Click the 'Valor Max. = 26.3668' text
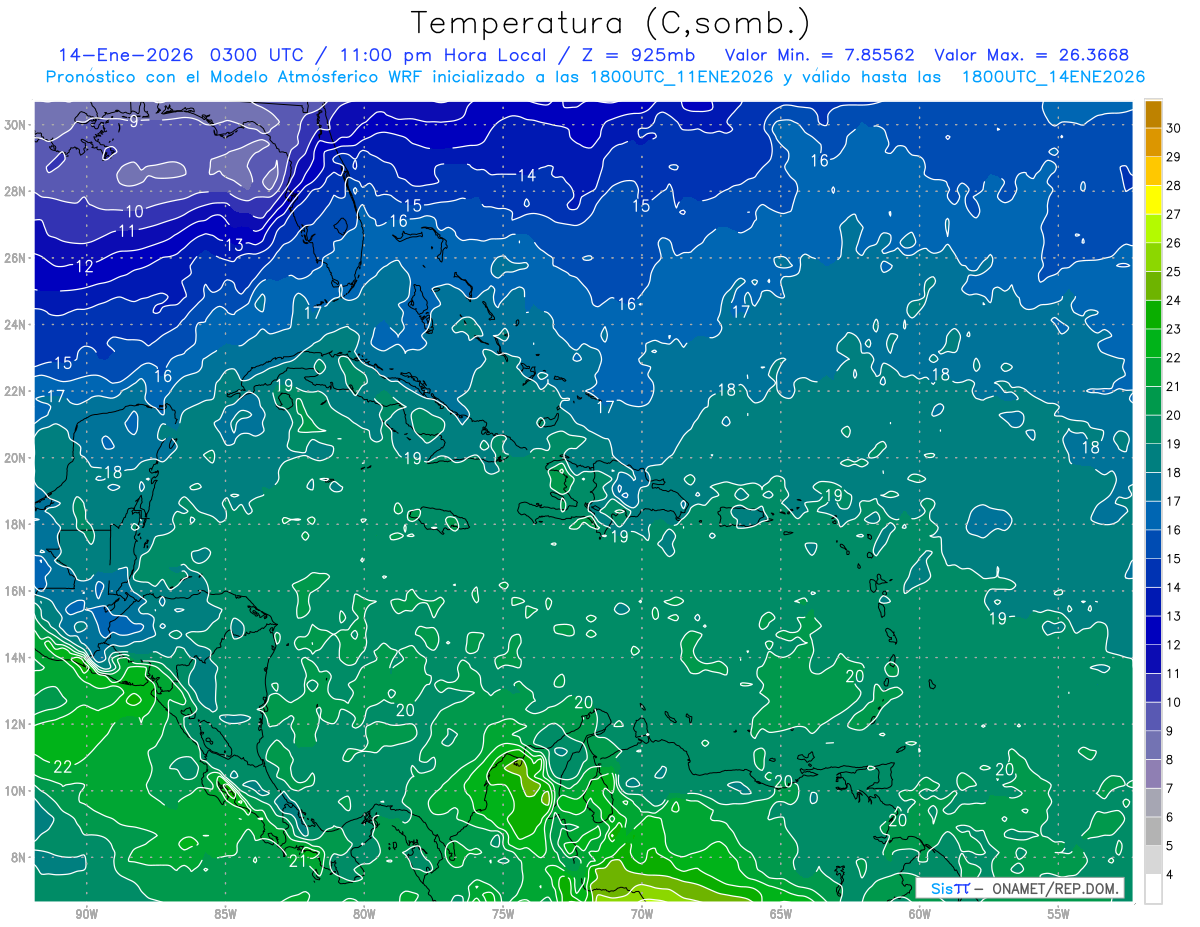1200x927 pixels. [x=1032, y=54]
